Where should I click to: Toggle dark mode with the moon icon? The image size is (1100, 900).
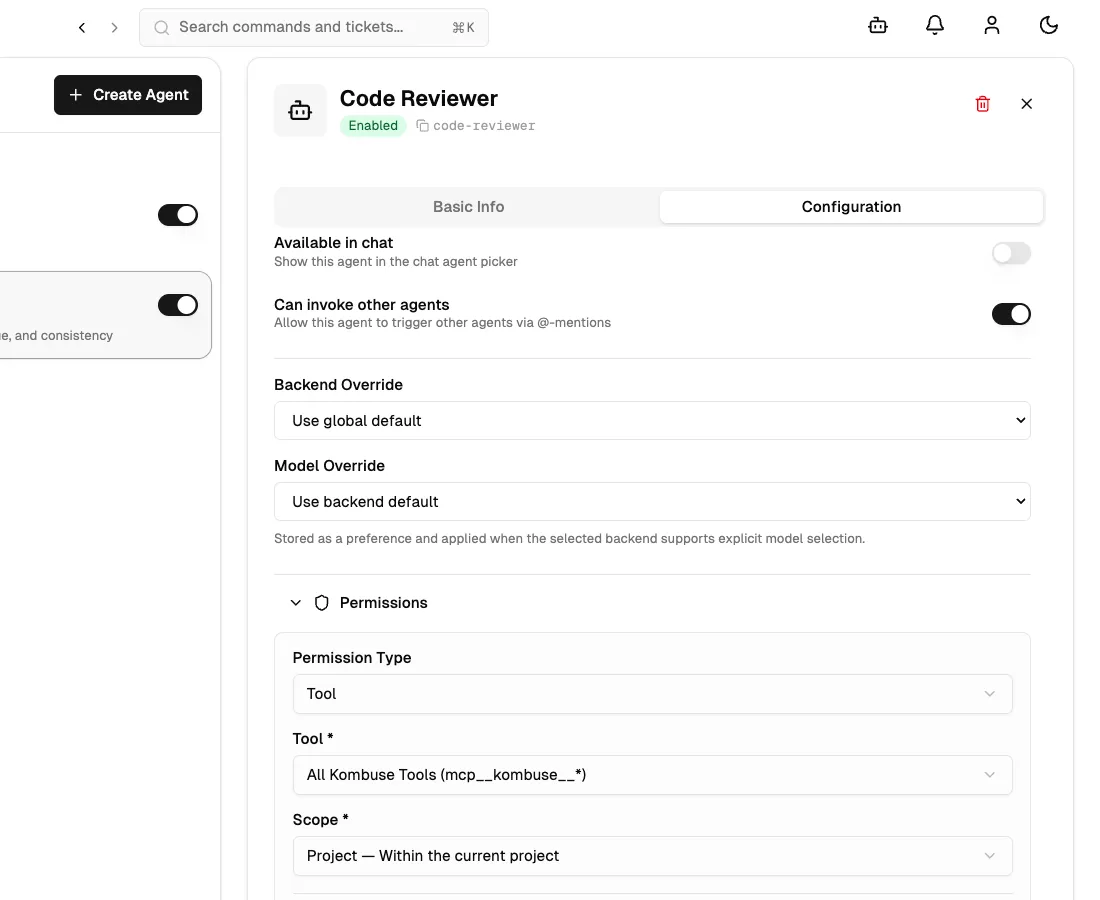tap(1049, 25)
